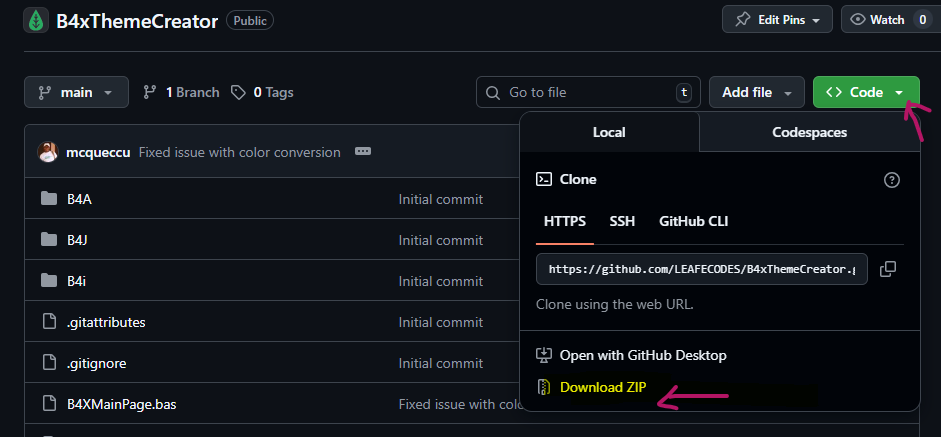Screen dimensions: 941x437
Task: Open B4A row's Initial commit message
Action: (x=440, y=199)
